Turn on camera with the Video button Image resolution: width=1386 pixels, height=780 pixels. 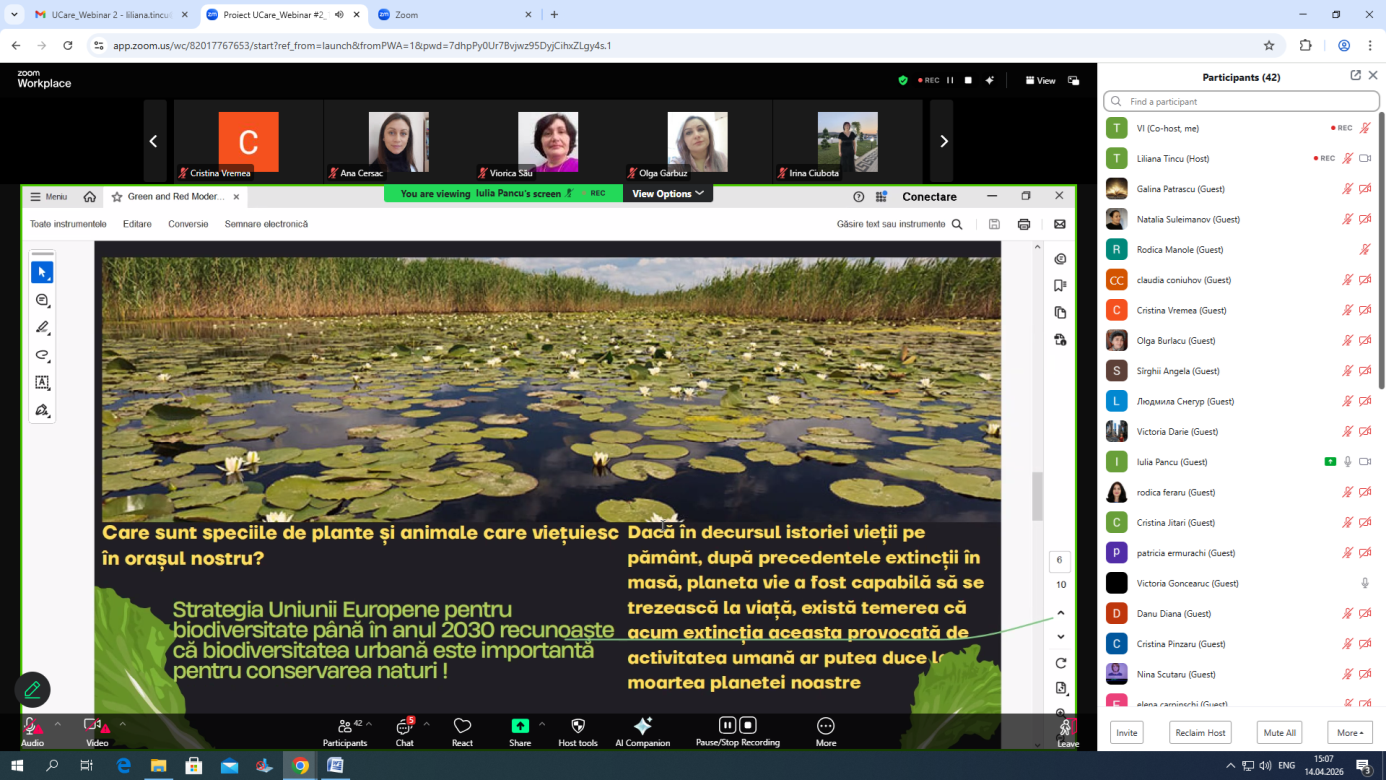pos(96,728)
